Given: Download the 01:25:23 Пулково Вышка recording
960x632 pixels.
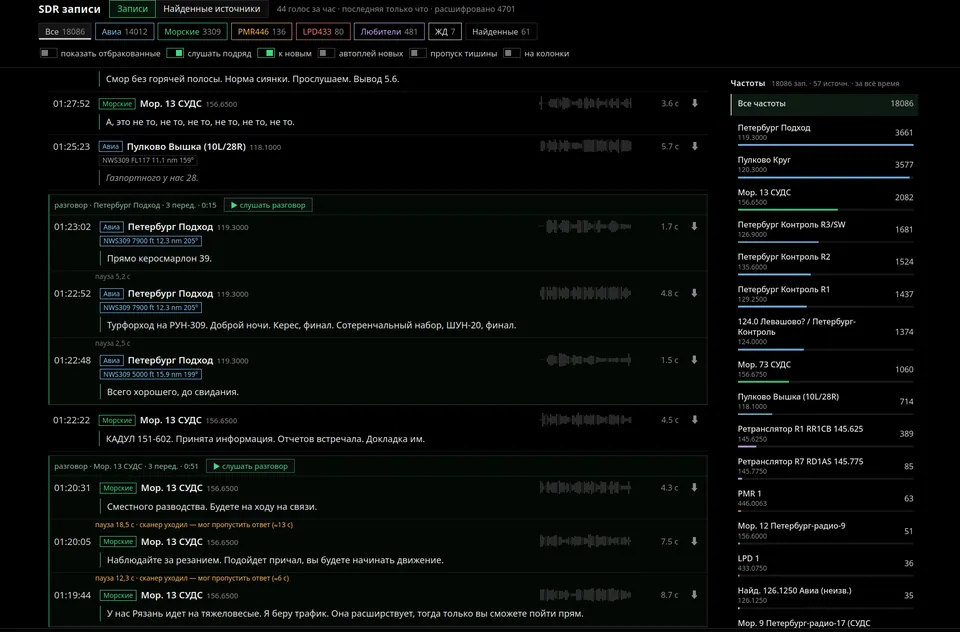Looking at the screenshot, I should point(695,146).
